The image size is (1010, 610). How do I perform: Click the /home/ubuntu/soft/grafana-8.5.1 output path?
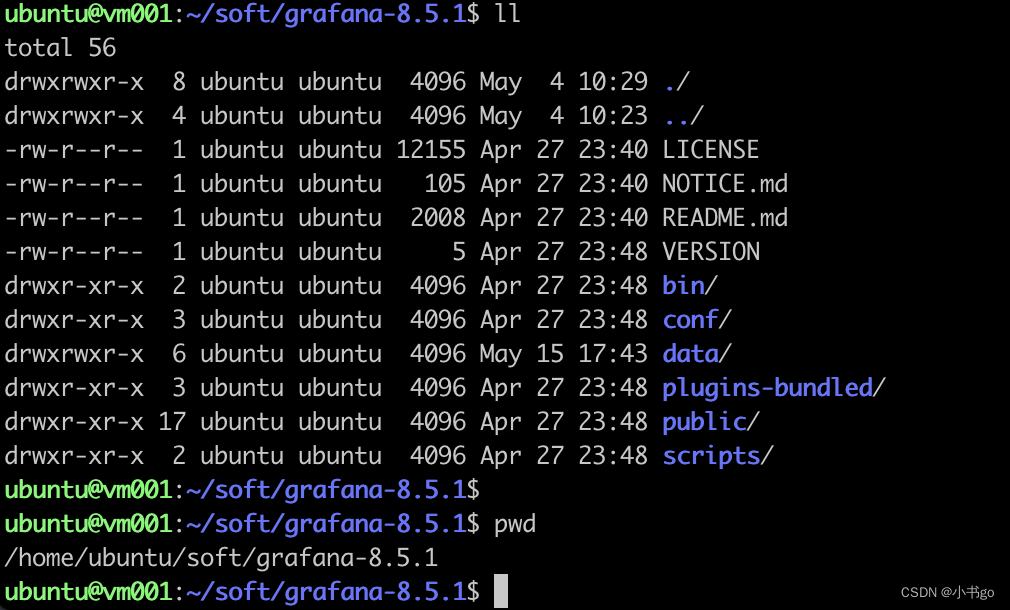(x=221, y=558)
